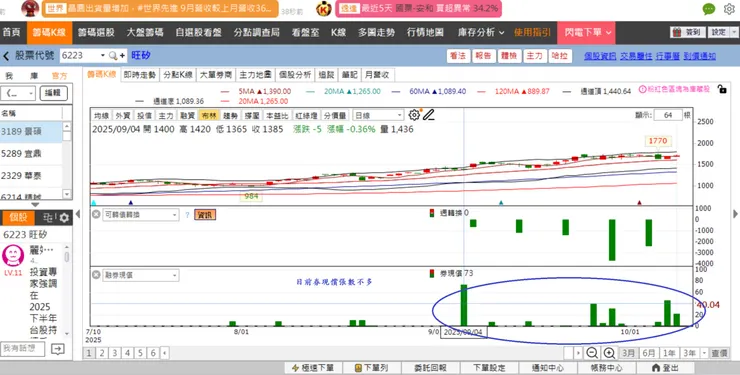The height and width of the screenshot is (375, 740).
Task: Toggle the 外資 overlay
Action: tap(123, 116)
